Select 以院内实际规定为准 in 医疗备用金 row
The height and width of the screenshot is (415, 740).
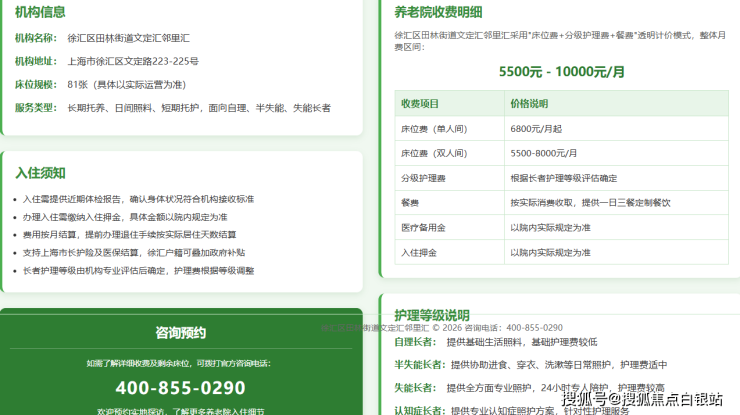click(x=550, y=228)
